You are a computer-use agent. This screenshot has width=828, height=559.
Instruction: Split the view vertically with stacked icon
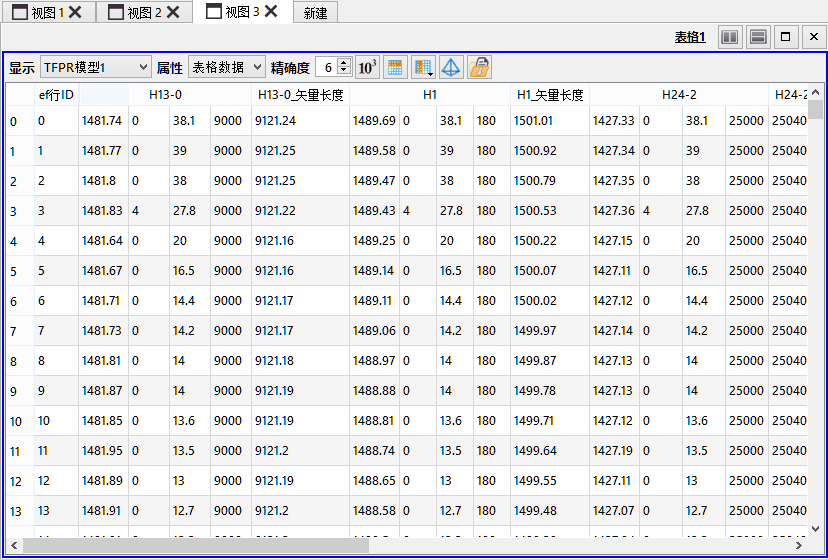coord(758,37)
